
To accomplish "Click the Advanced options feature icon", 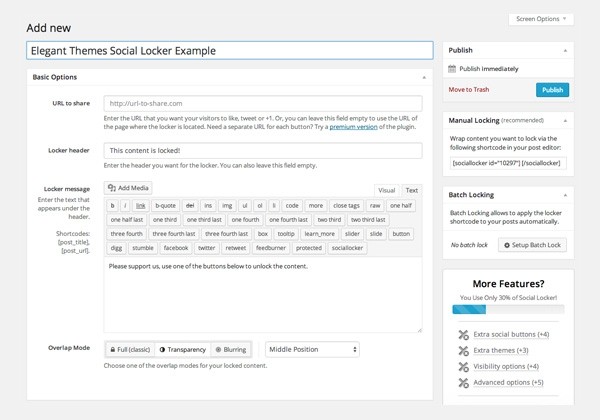I will 463,383.
